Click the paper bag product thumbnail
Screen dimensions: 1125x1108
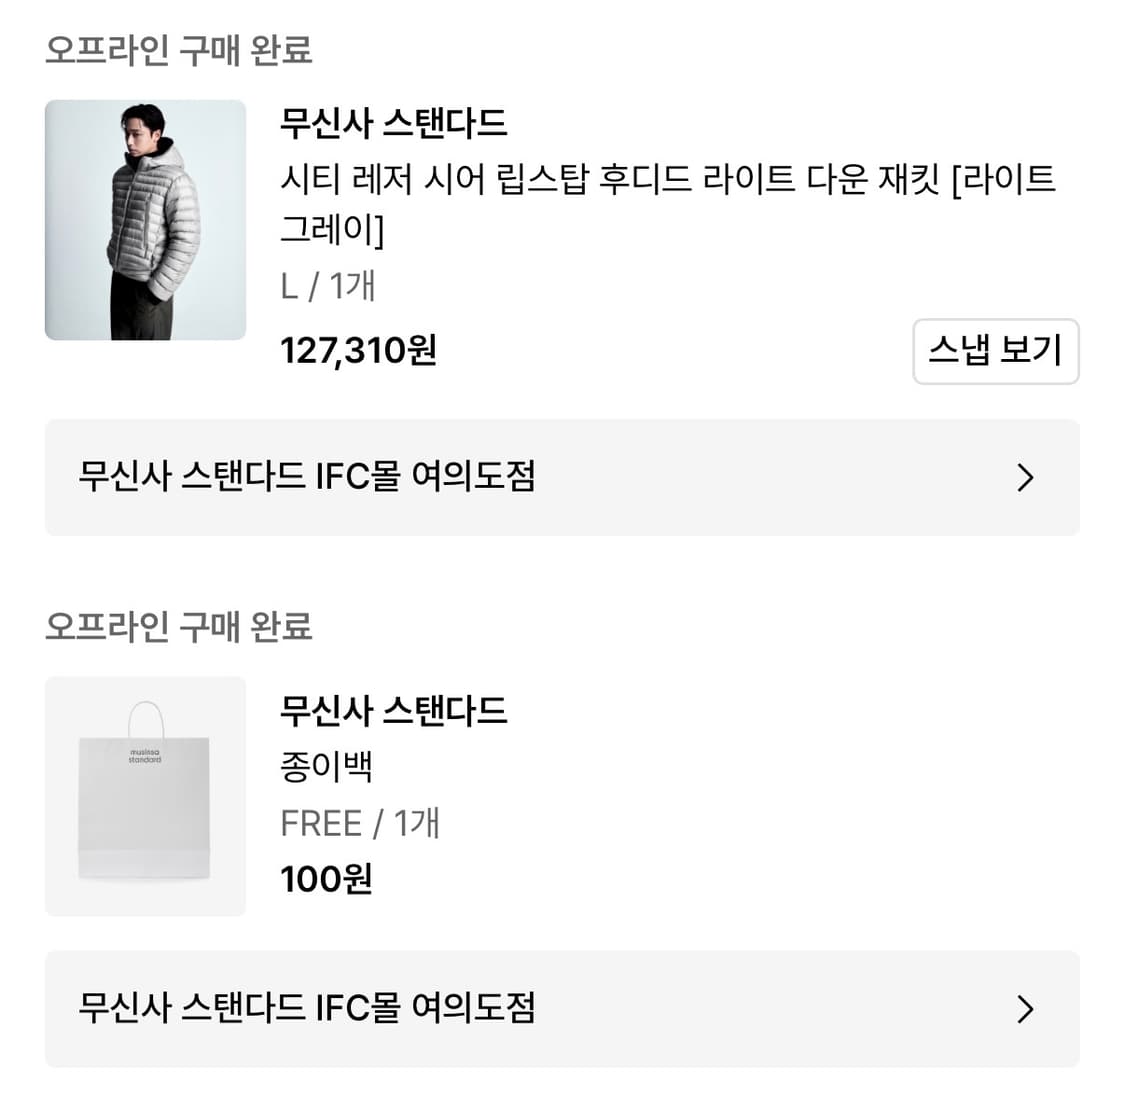click(x=144, y=795)
